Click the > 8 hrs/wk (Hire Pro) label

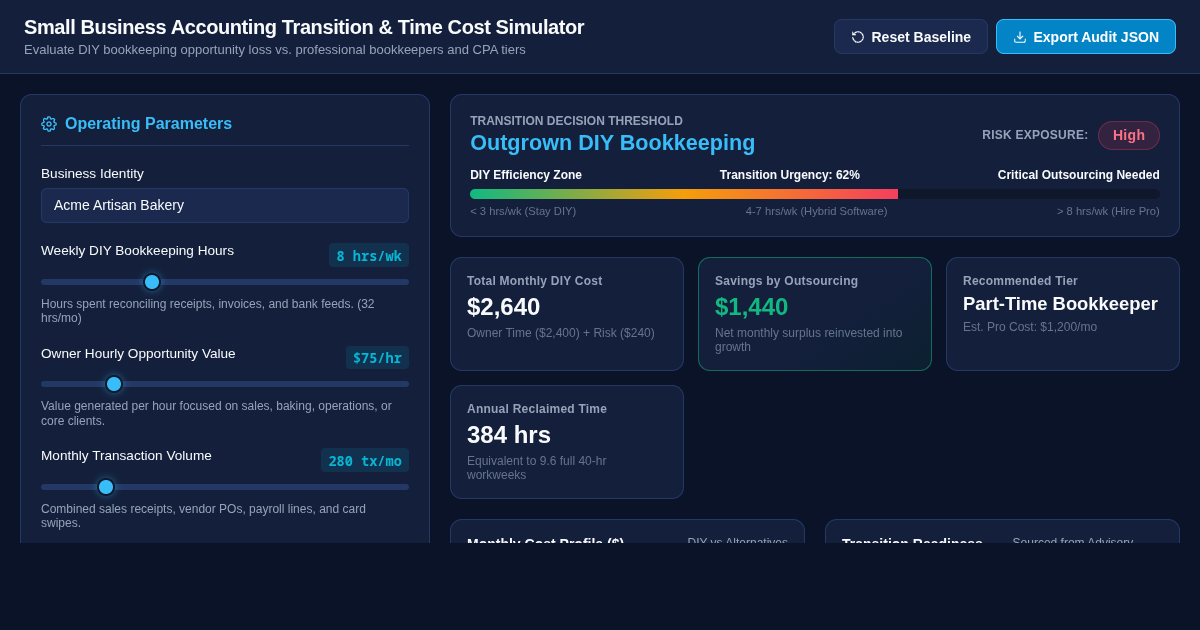[1108, 211]
